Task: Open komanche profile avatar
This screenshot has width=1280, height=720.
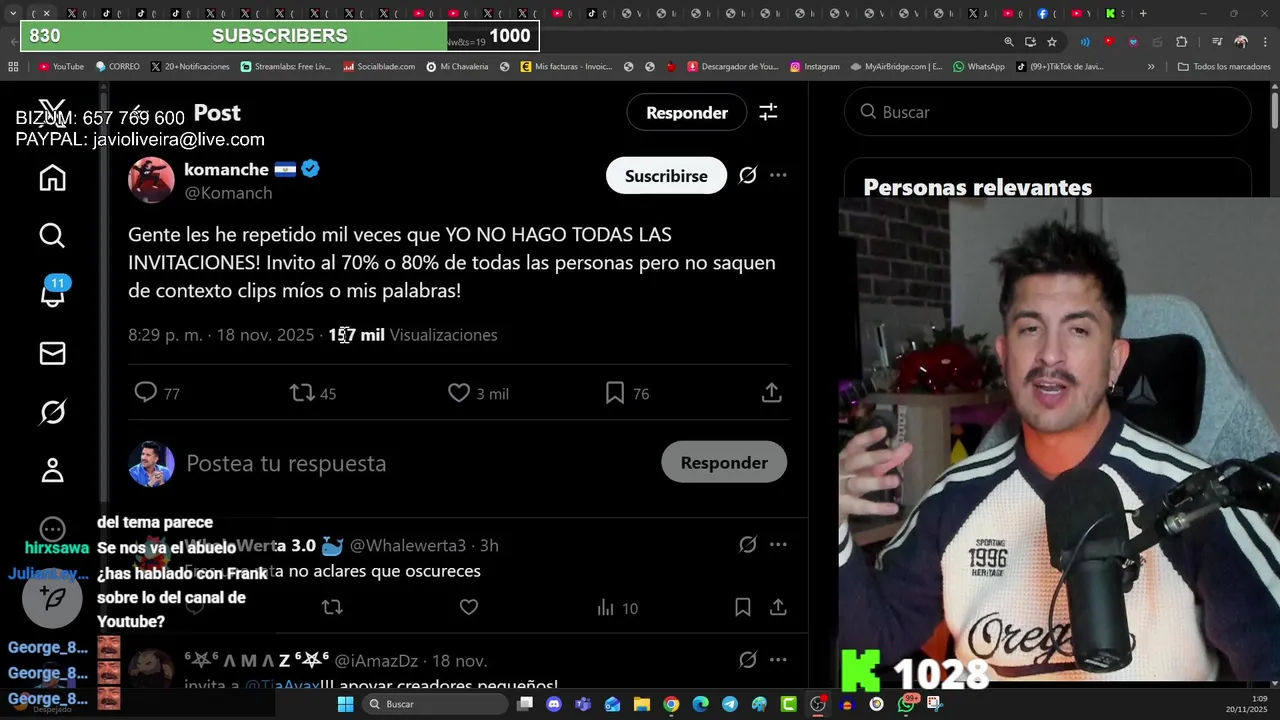Action: (x=151, y=180)
